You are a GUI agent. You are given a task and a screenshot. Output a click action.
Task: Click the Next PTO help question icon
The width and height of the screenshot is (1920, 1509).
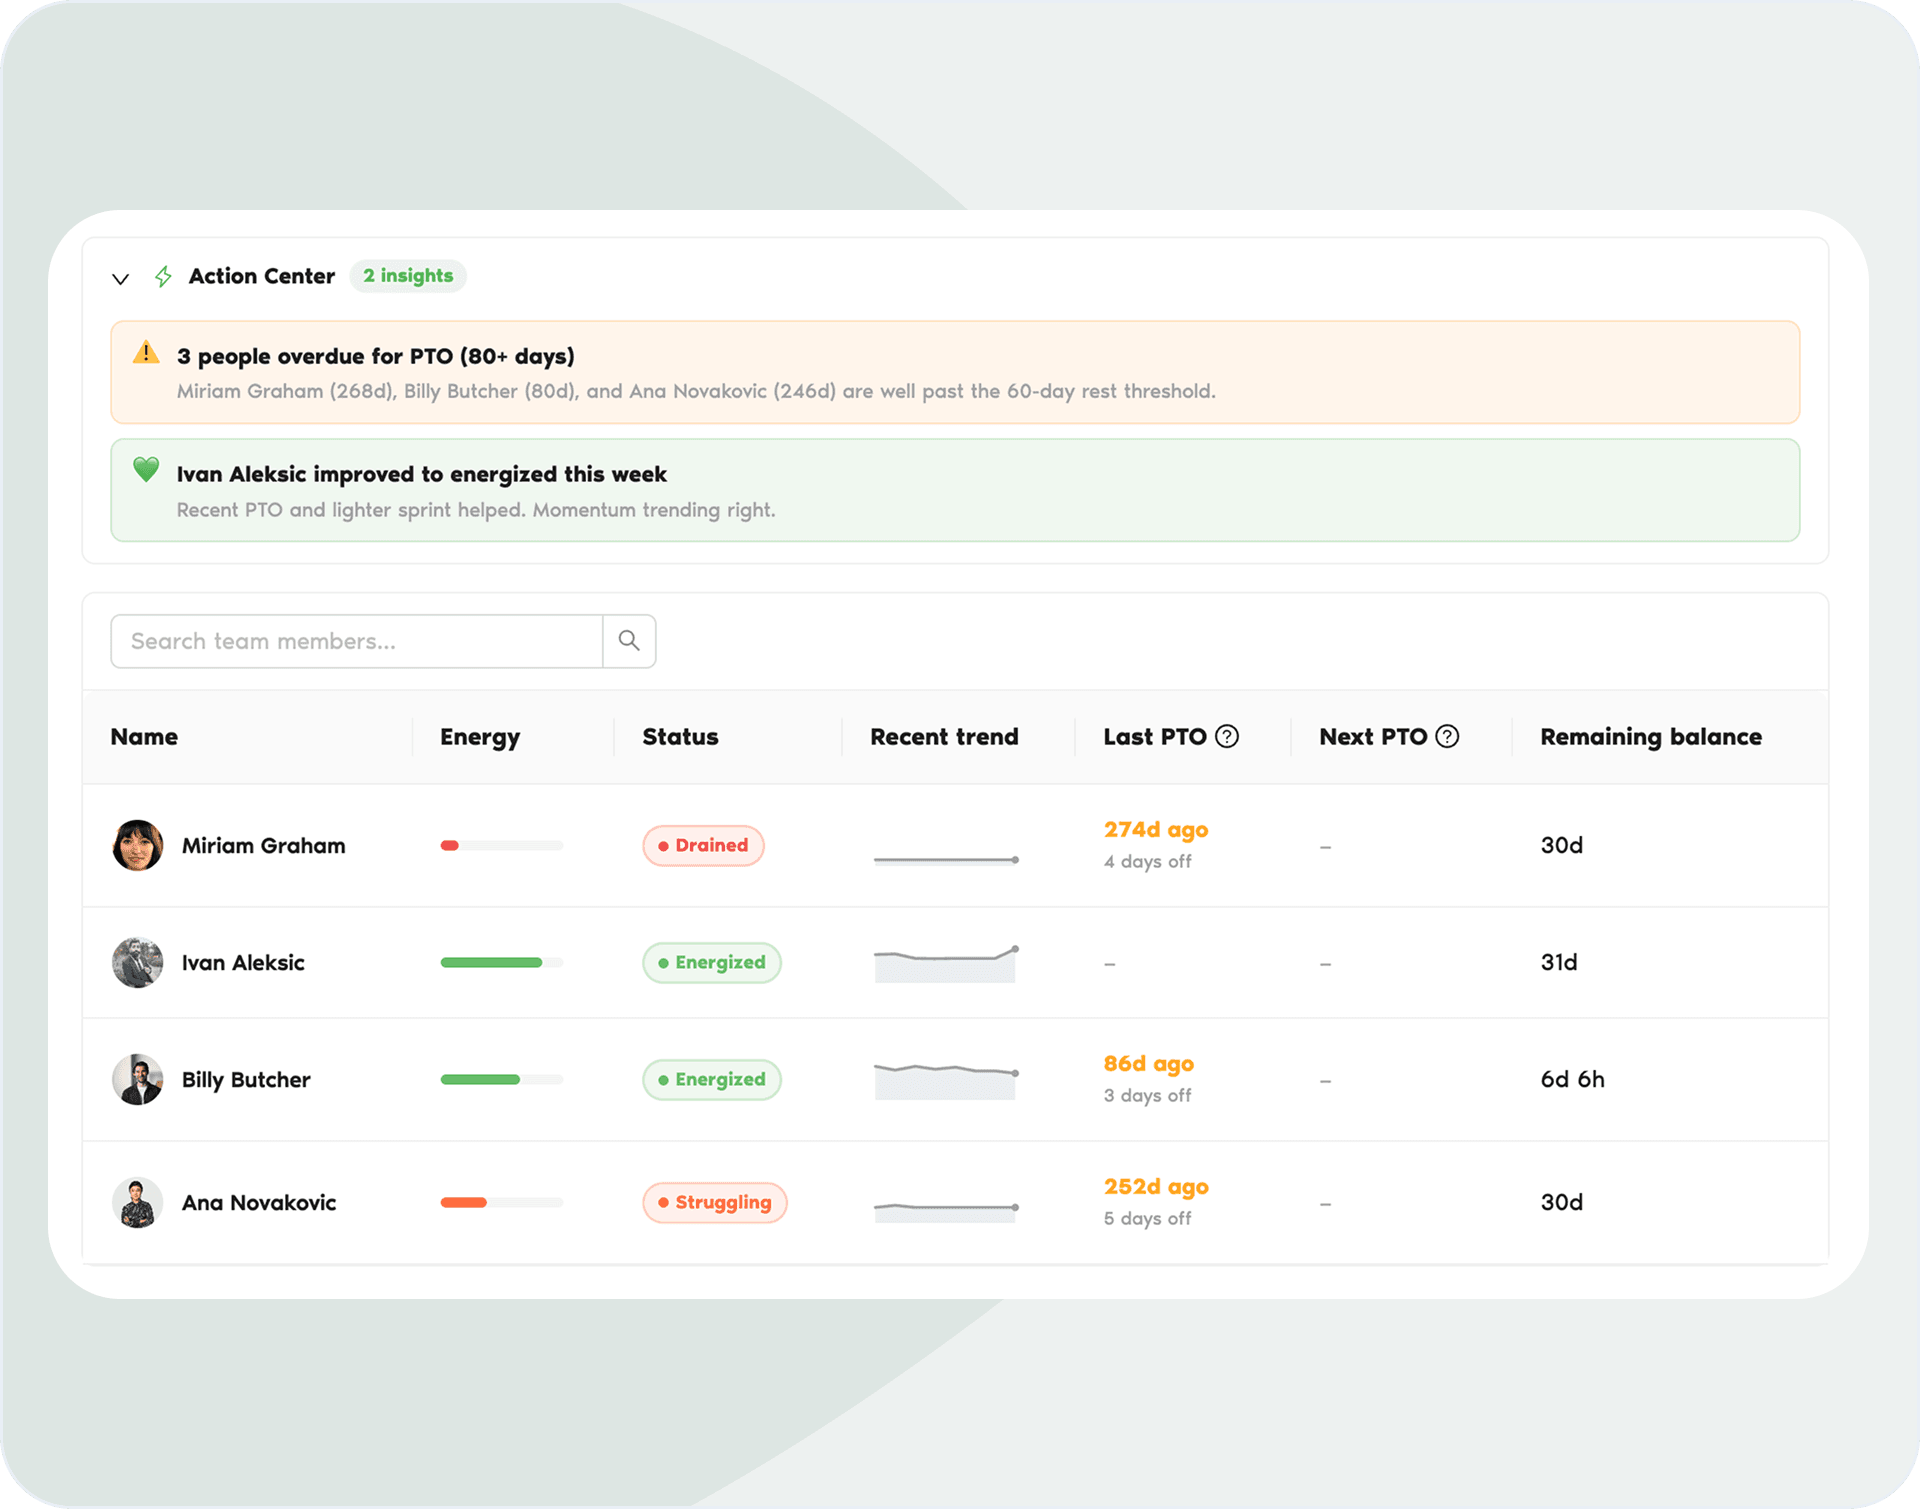1447,737
